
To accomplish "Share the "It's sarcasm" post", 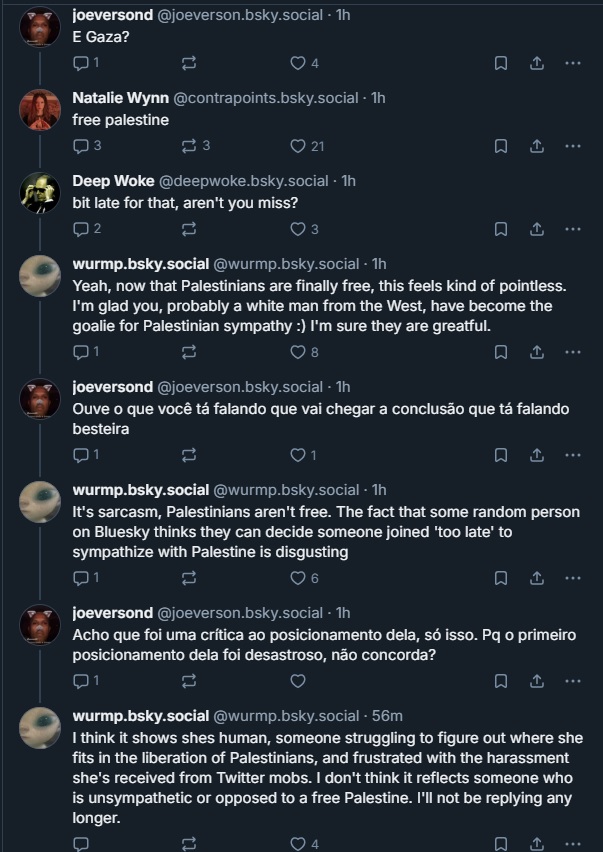I will pos(536,577).
